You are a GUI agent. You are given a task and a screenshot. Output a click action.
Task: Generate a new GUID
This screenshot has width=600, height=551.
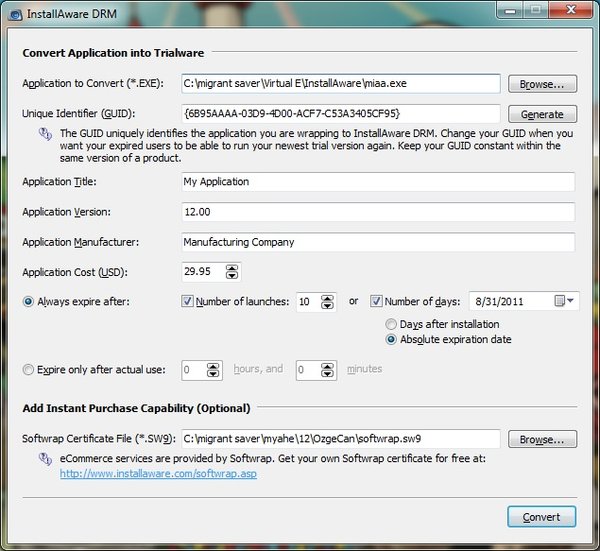click(x=542, y=114)
